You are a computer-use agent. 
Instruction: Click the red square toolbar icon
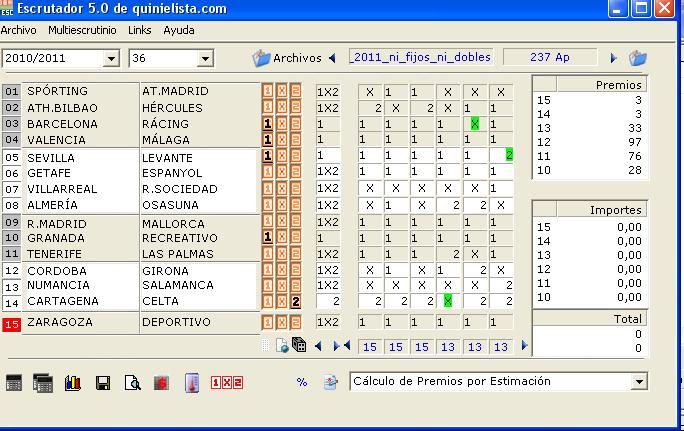[161, 383]
